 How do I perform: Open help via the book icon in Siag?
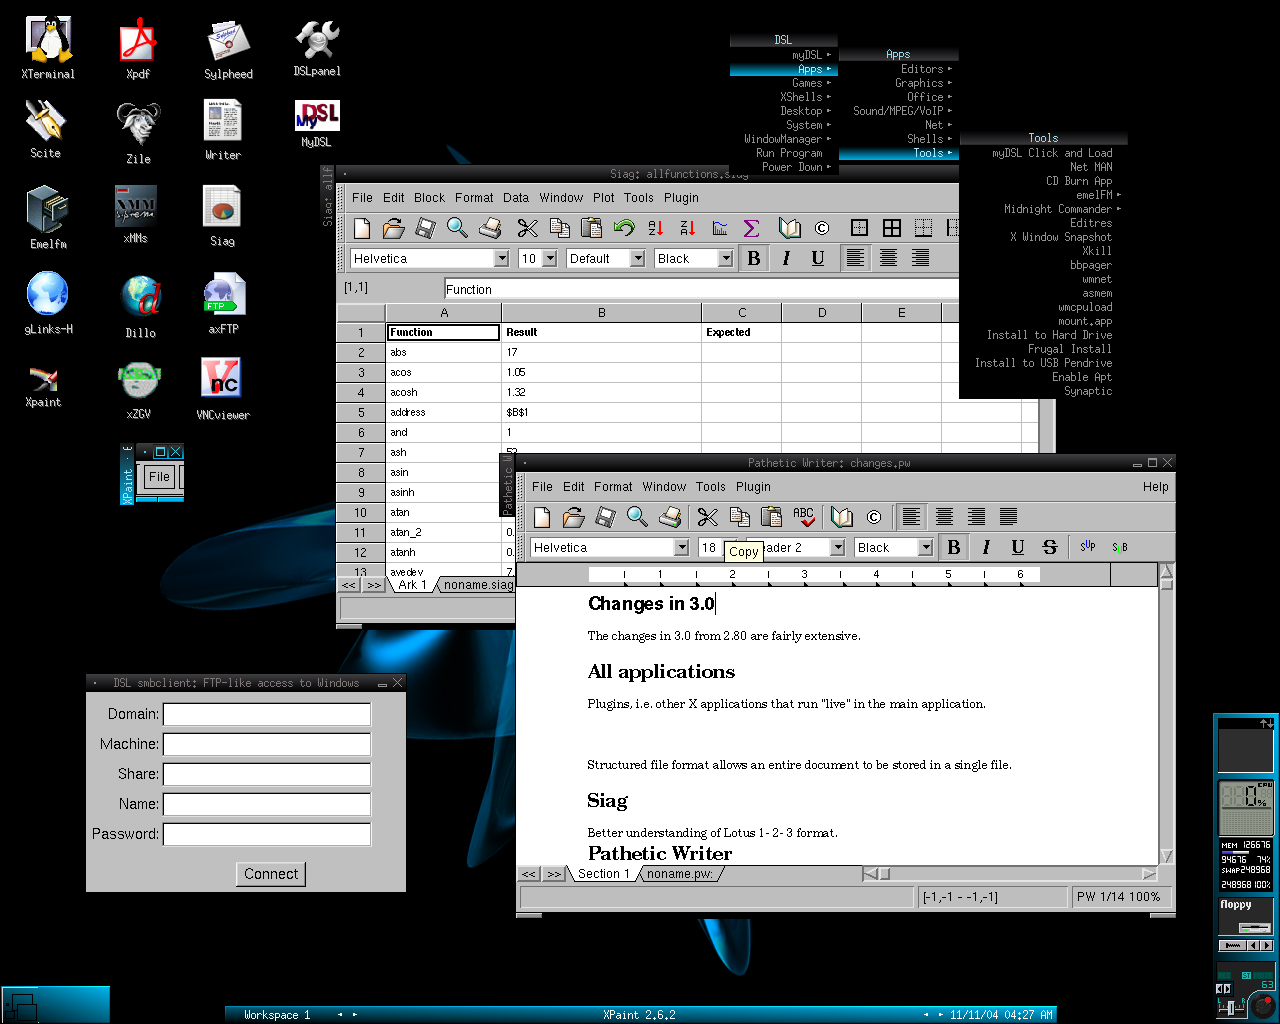[790, 228]
